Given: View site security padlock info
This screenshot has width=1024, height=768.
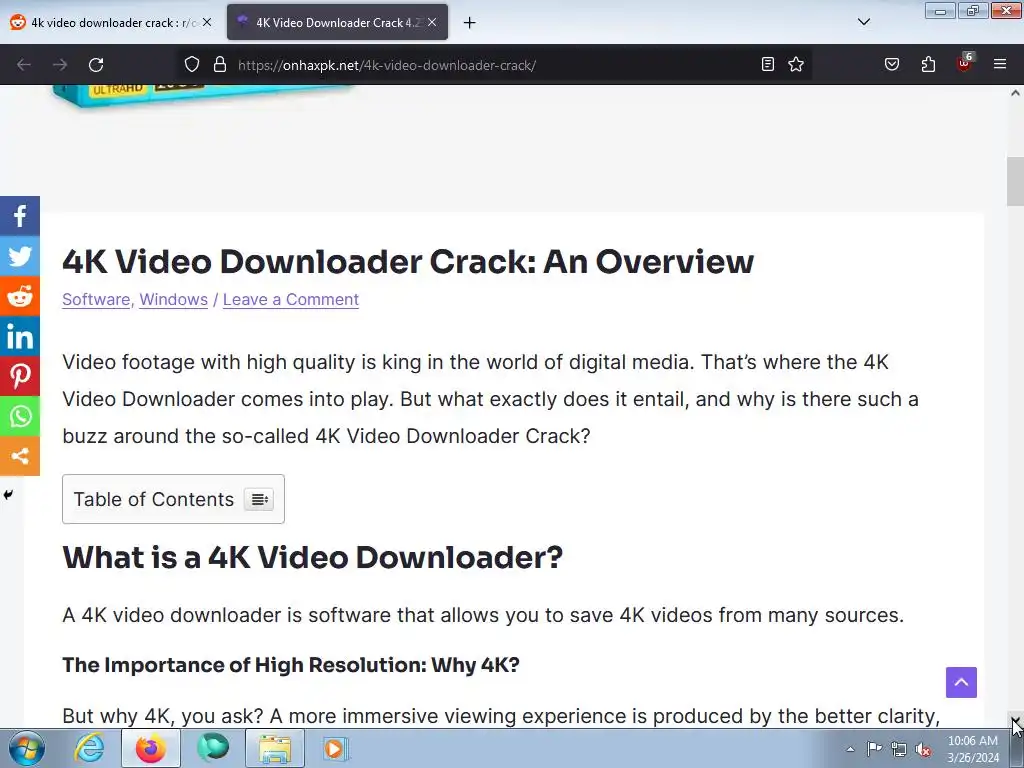Looking at the screenshot, I should [x=220, y=65].
